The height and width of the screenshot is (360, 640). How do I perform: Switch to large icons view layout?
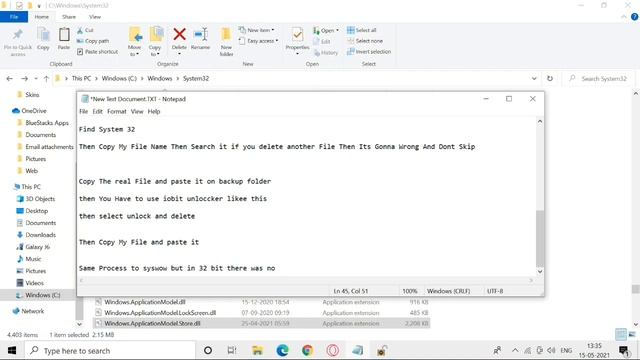(x=632, y=334)
